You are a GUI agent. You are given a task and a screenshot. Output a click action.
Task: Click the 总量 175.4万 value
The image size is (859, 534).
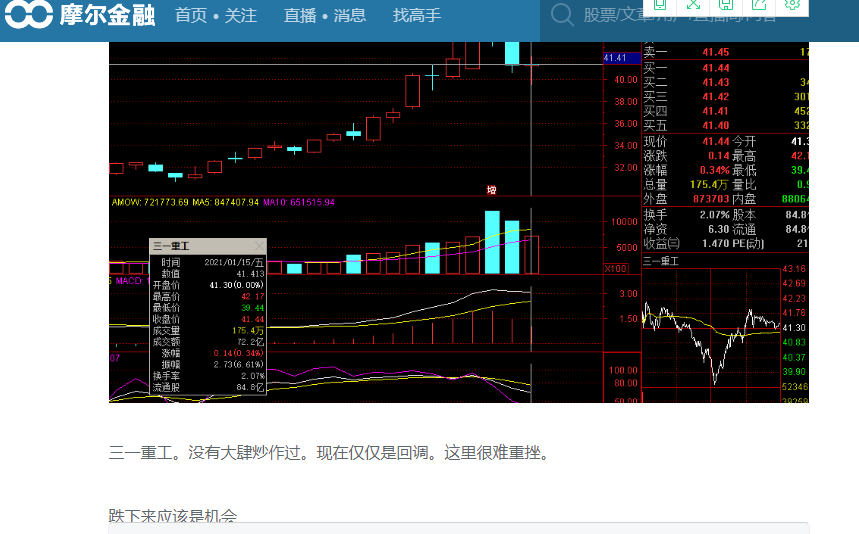tap(709, 185)
